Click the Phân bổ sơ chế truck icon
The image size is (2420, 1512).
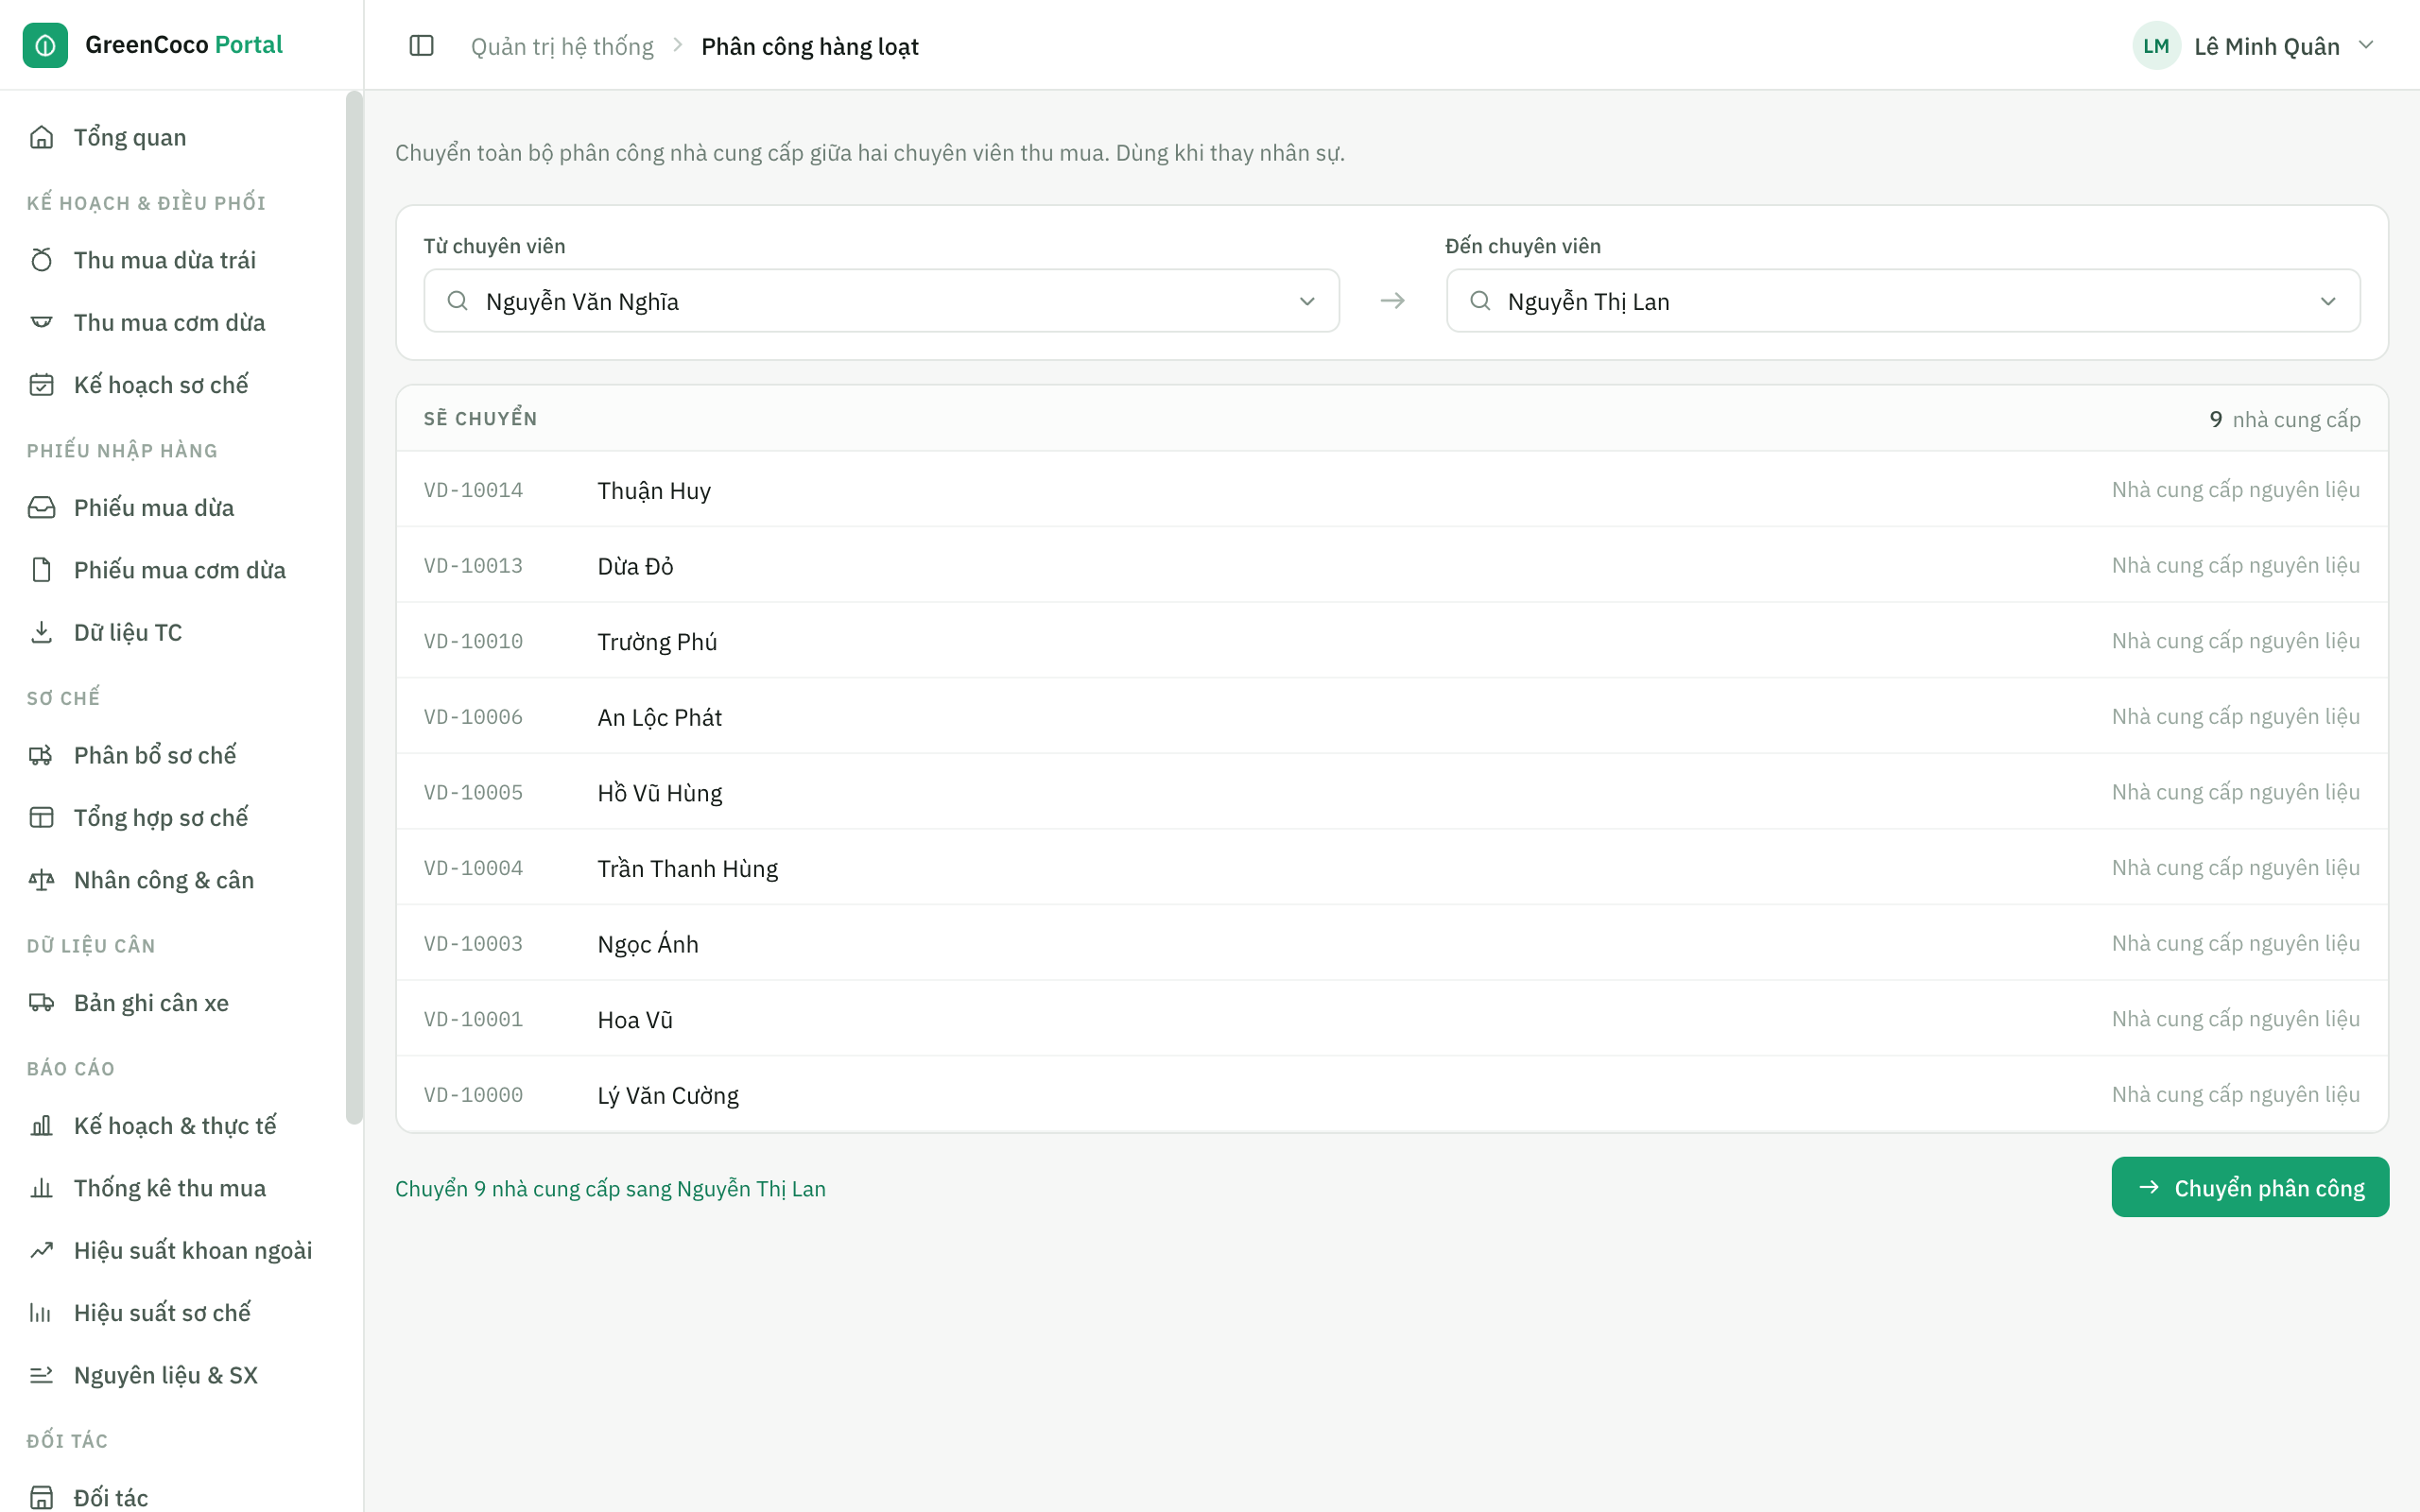click(41, 755)
